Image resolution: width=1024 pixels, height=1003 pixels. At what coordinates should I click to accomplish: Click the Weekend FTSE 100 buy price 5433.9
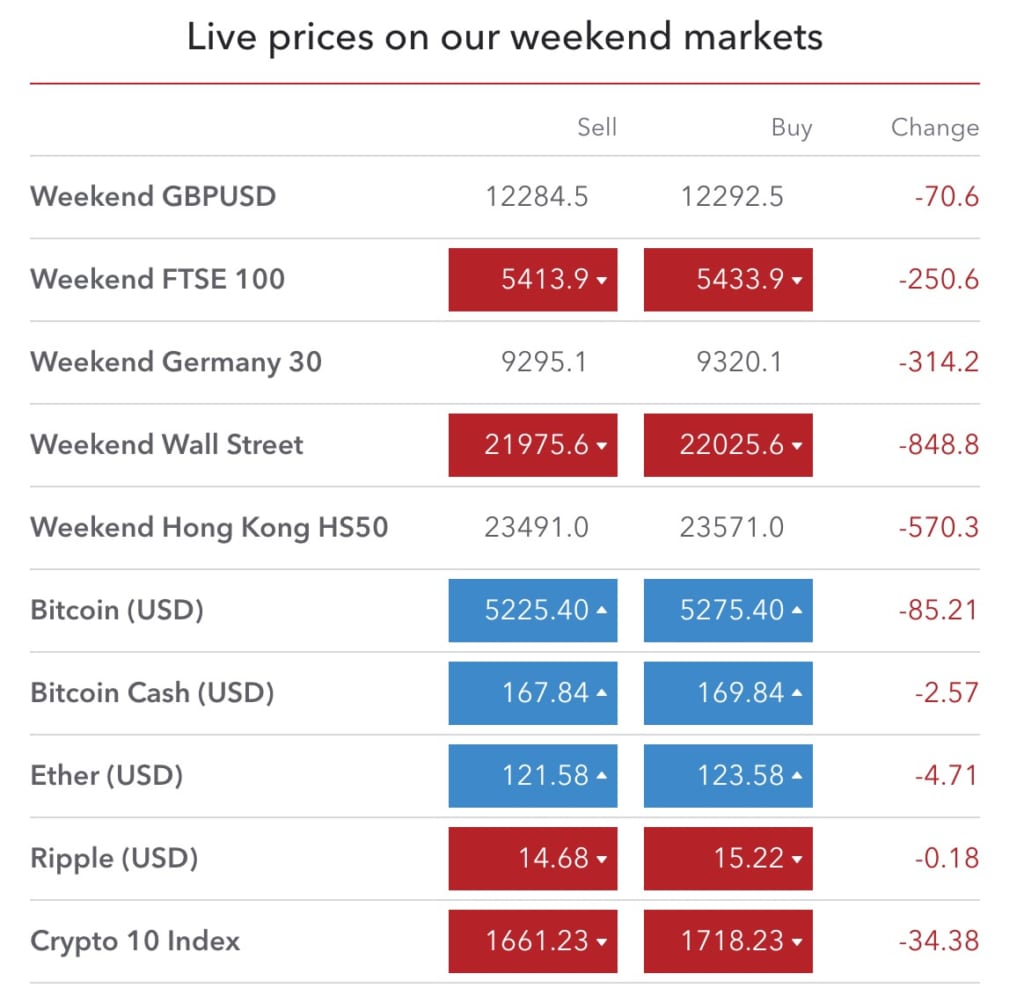click(x=728, y=279)
